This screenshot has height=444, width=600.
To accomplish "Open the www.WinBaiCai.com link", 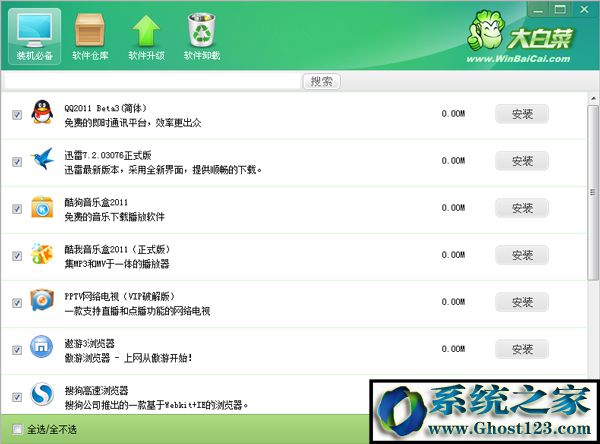I will click(x=518, y=59).
